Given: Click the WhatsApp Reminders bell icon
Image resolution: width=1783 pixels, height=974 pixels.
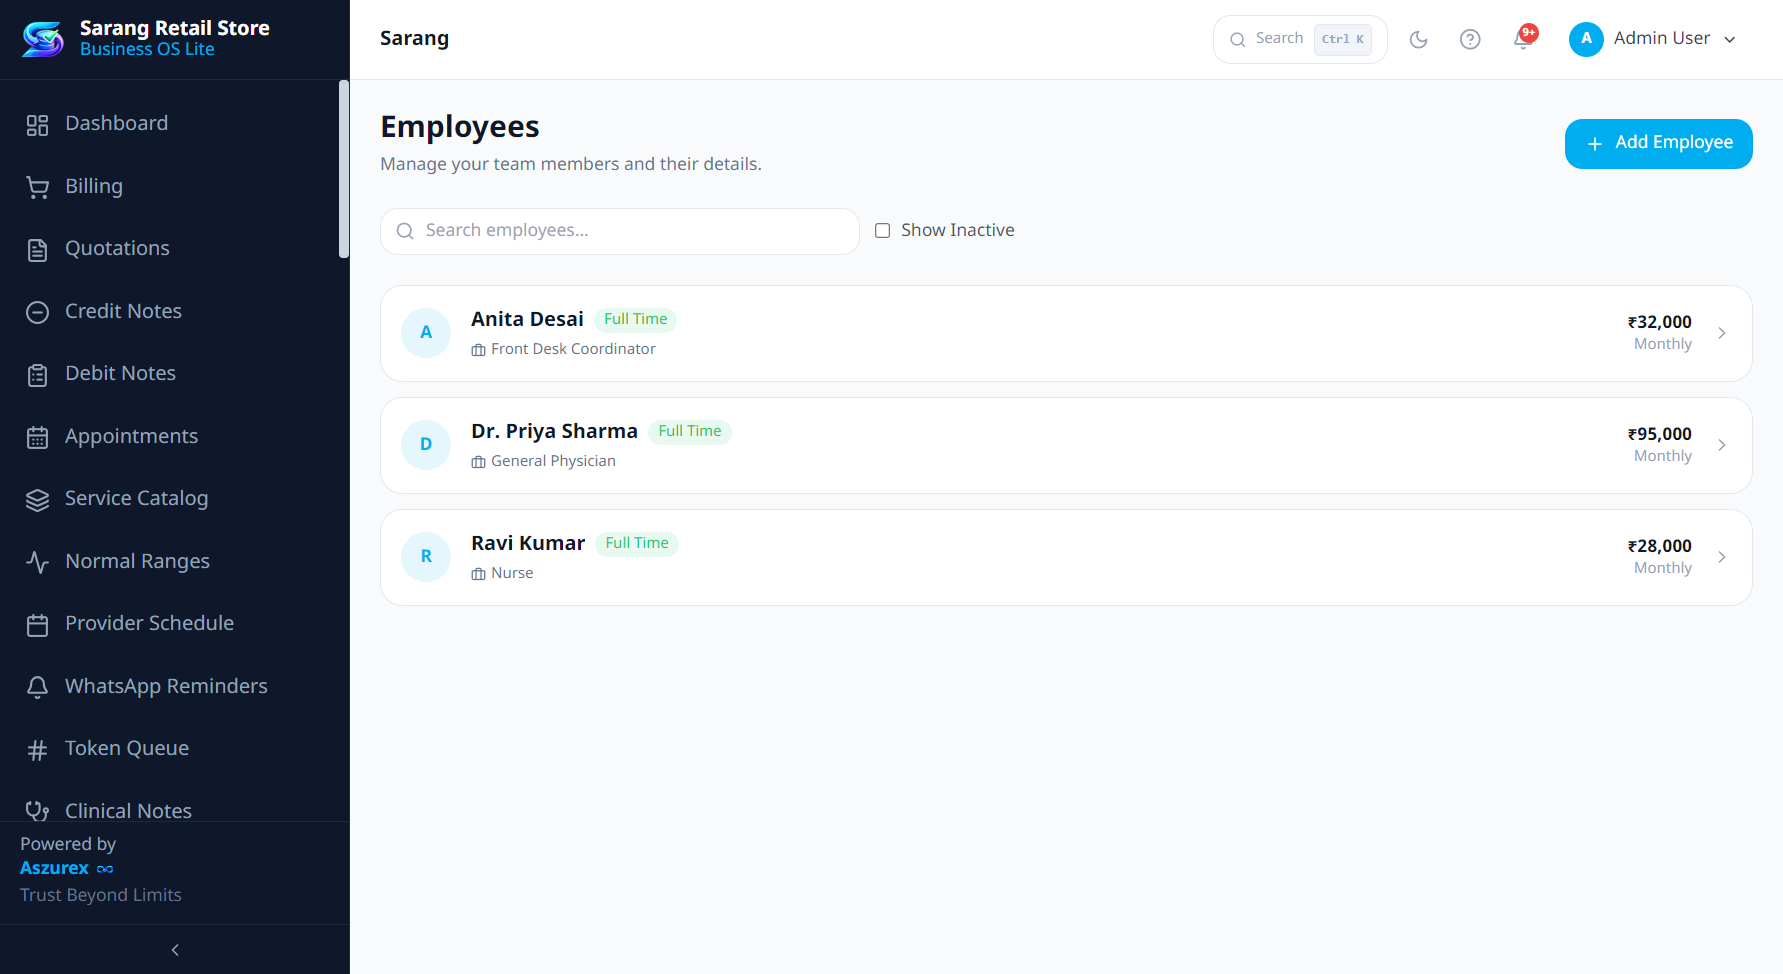Looking at the screenshot, I should click(x=37, y=687).
